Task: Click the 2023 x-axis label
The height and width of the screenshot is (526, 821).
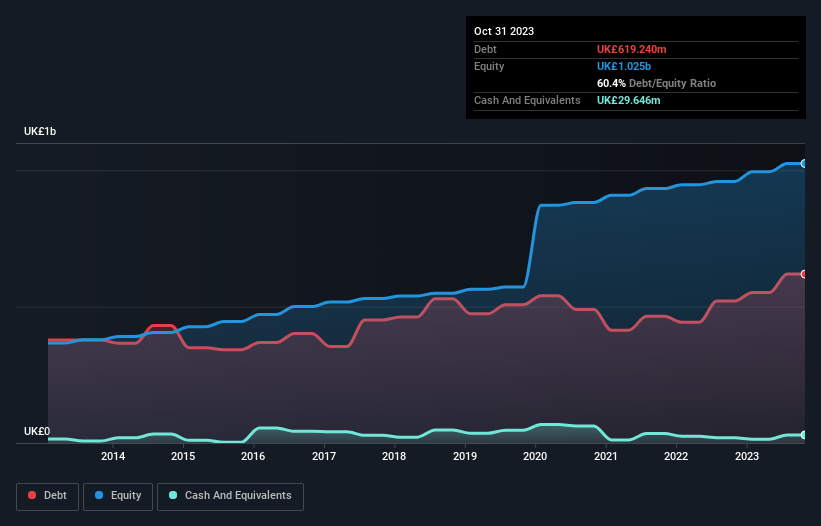Action: tap(747, 456)
